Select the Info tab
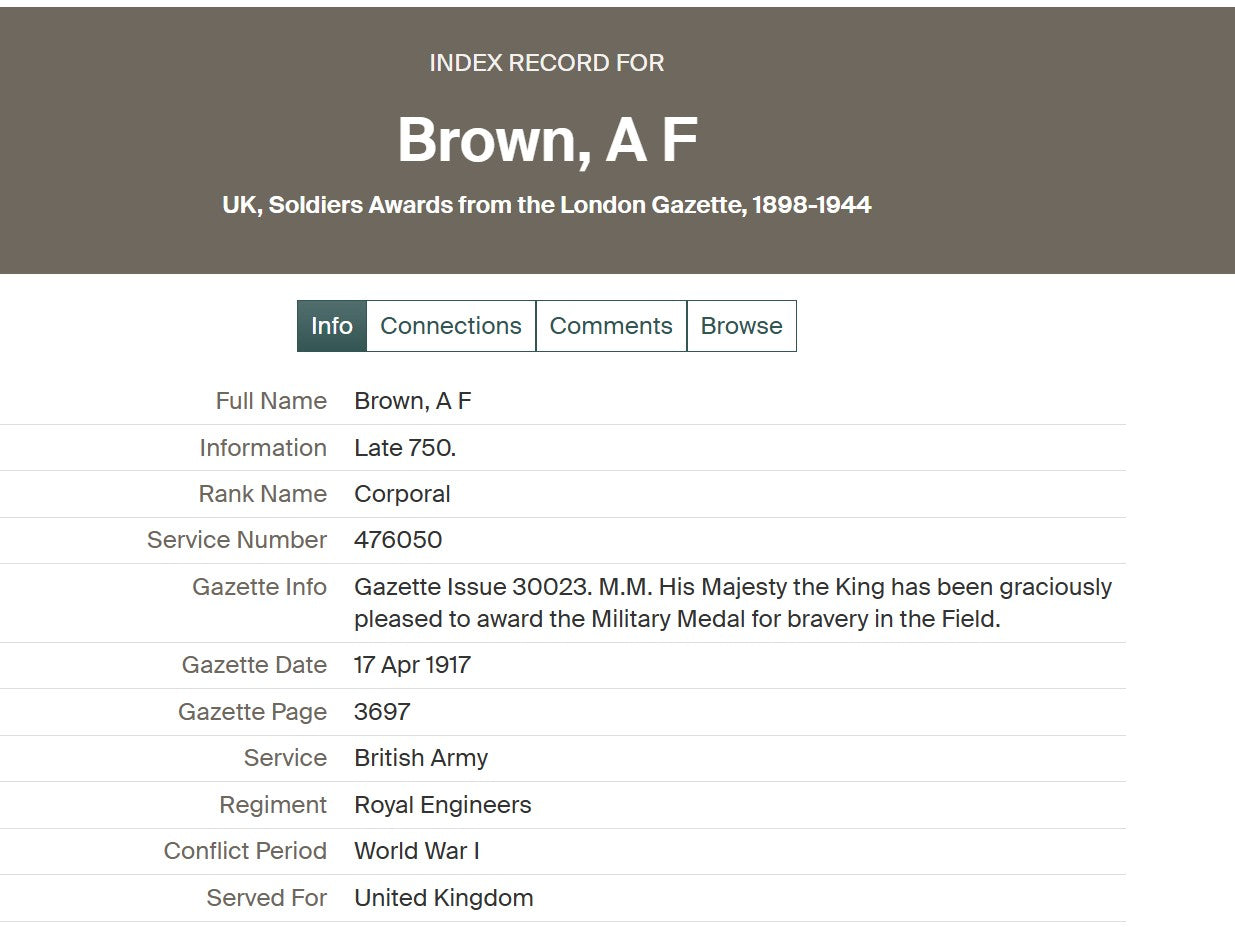Screen dimensions: 1235x927 coord(331,326)
